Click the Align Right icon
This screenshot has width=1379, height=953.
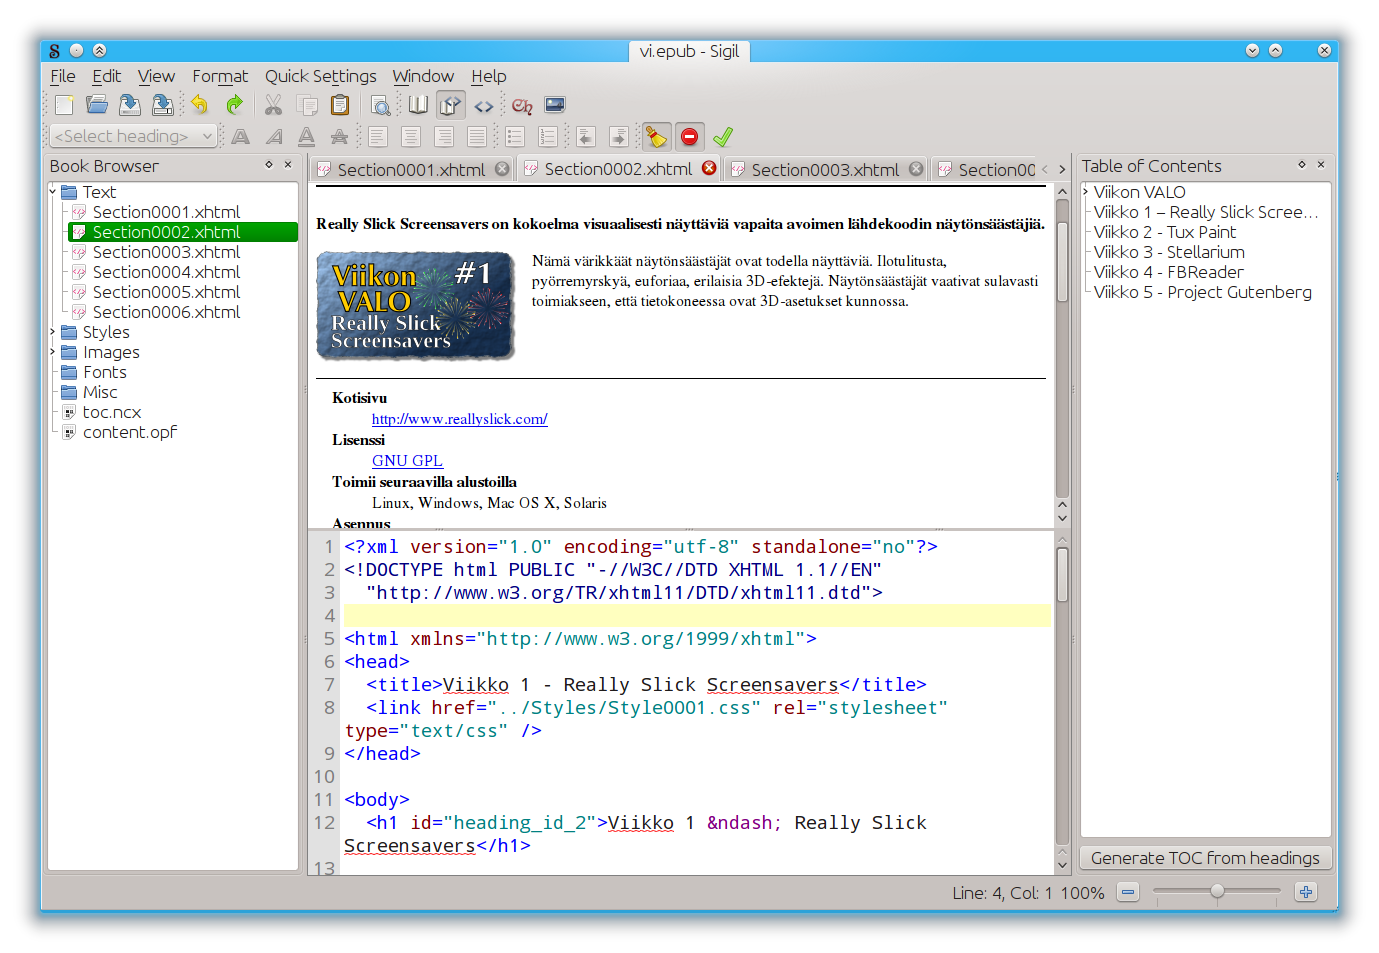click(444, 137)
